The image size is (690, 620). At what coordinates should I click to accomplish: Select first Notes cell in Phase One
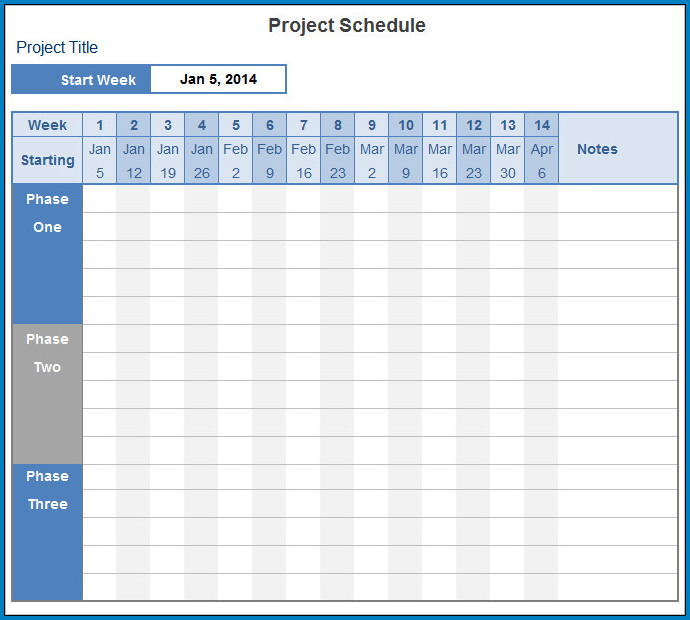coord(618,198)
